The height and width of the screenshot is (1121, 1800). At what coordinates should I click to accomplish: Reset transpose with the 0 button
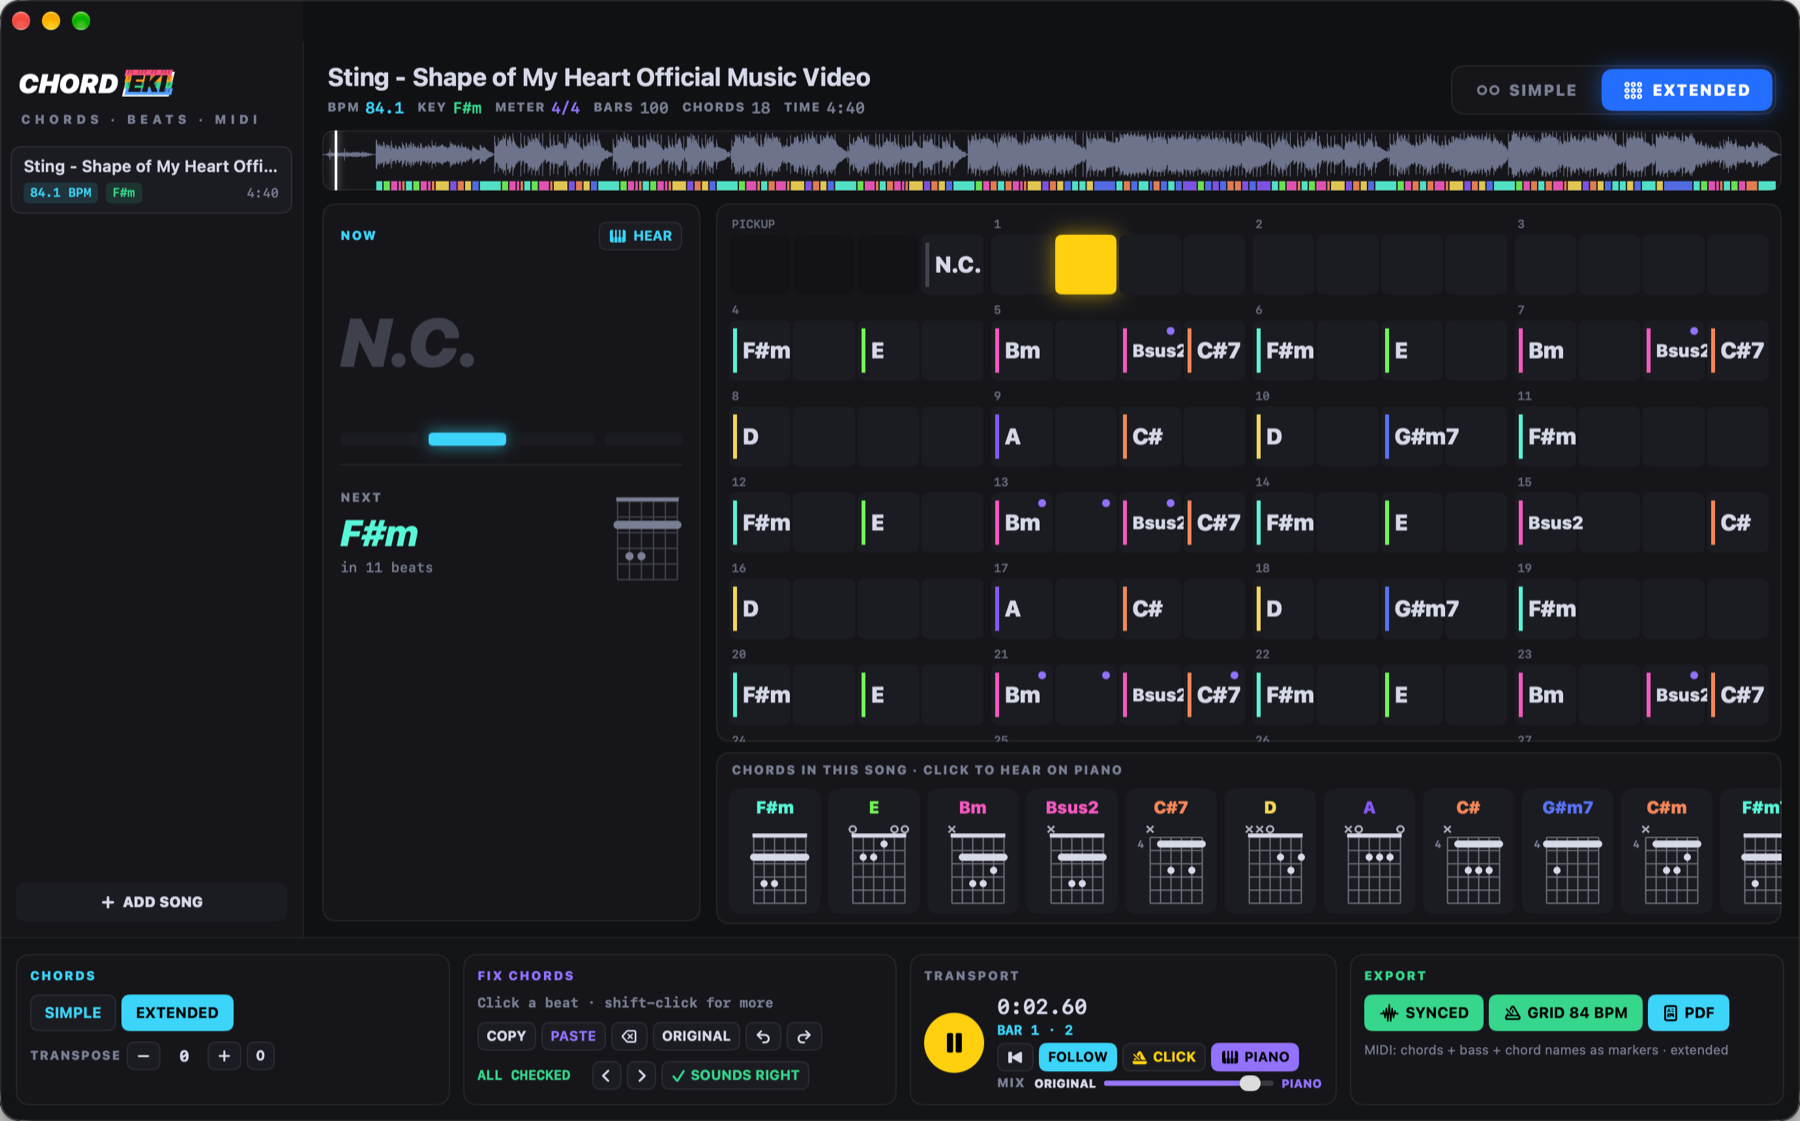(x=260, y=1055)
